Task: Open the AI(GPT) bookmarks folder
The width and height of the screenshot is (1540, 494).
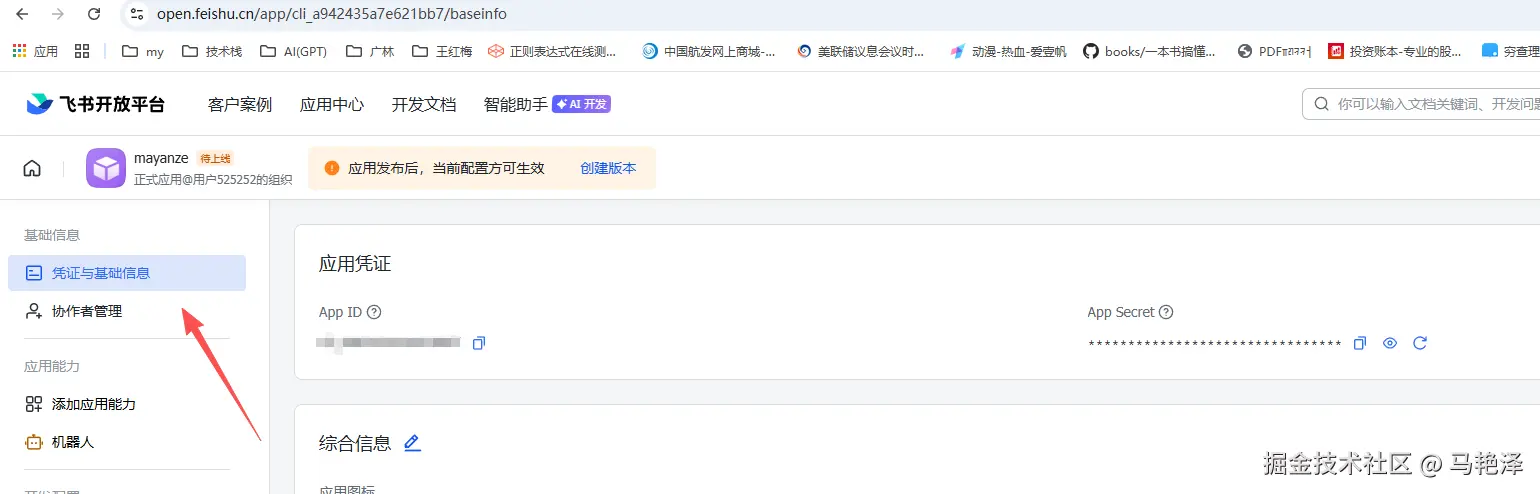Action: tap(293, 51)
